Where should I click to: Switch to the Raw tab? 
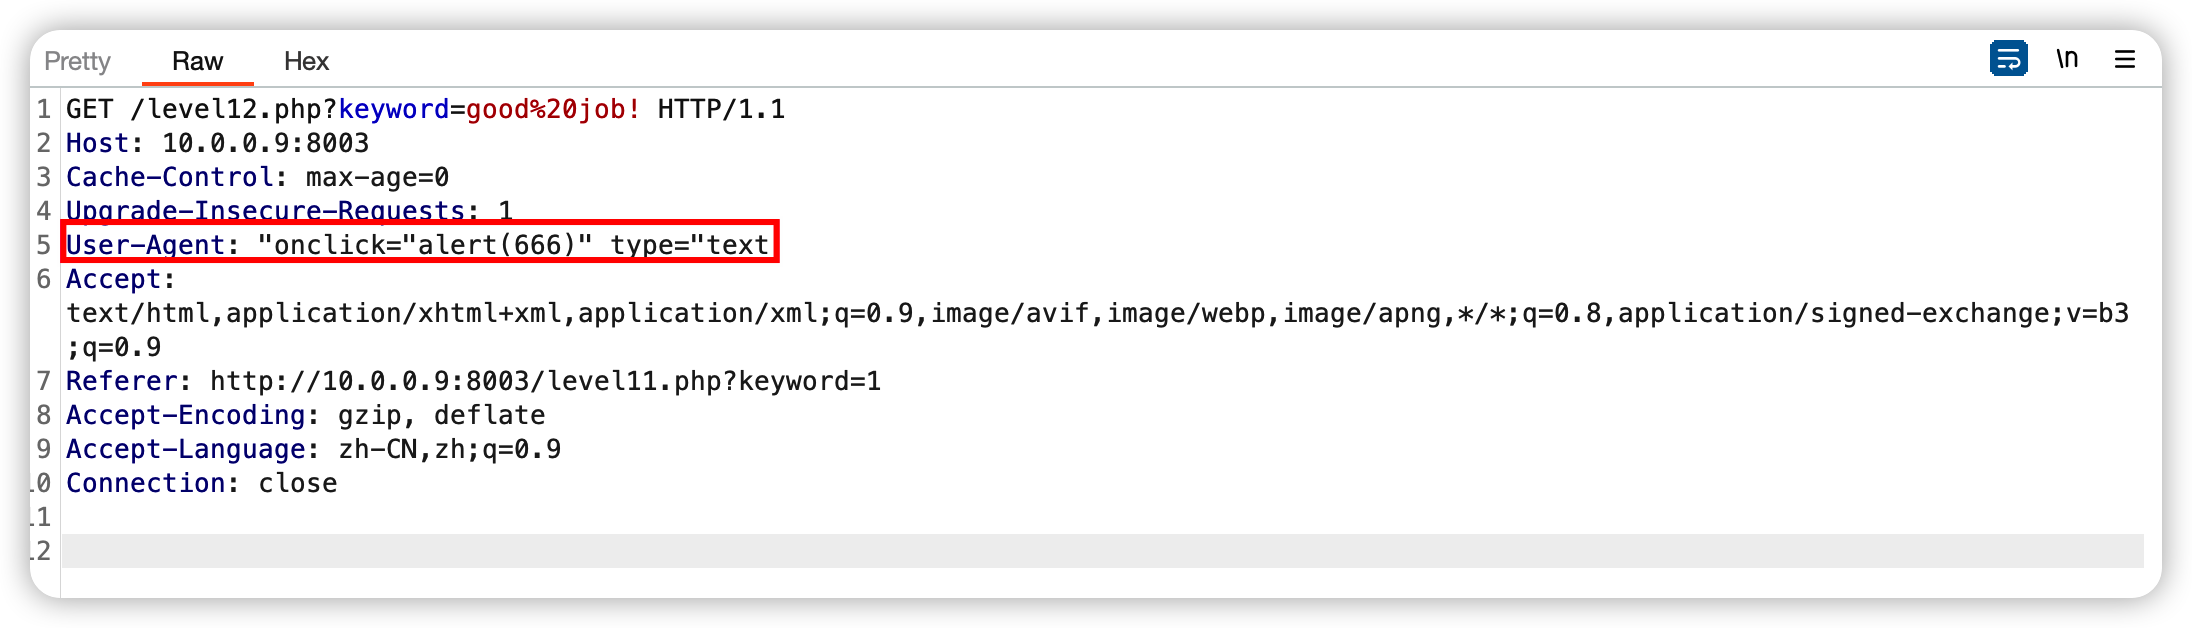click(x=197, y=61)
